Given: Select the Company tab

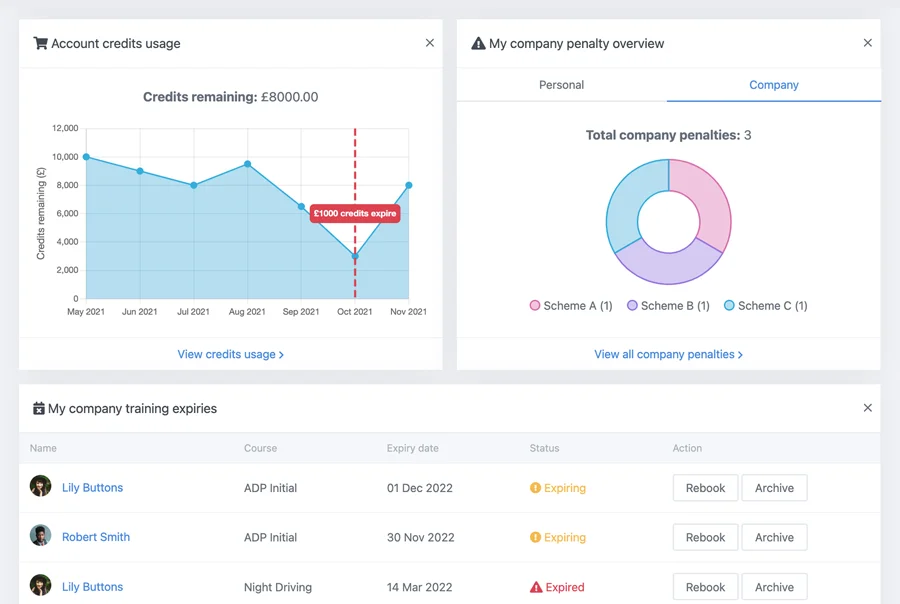Looking at the screenshot, I should [773, 85].
